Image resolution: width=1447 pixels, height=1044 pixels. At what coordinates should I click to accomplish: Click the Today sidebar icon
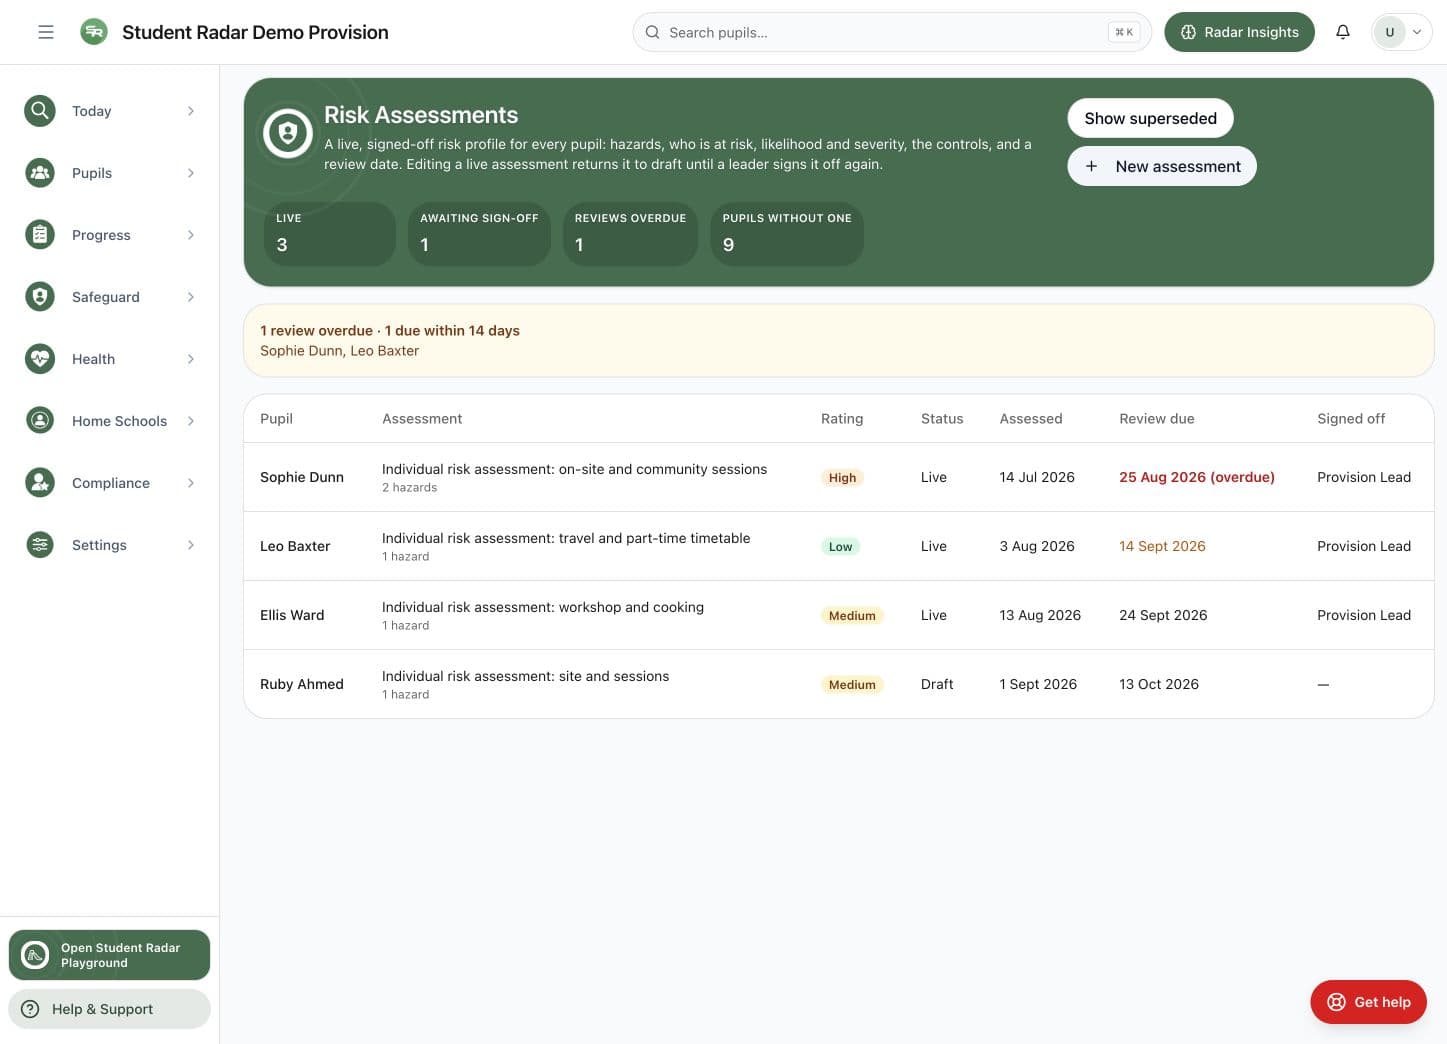pos(40,111)
